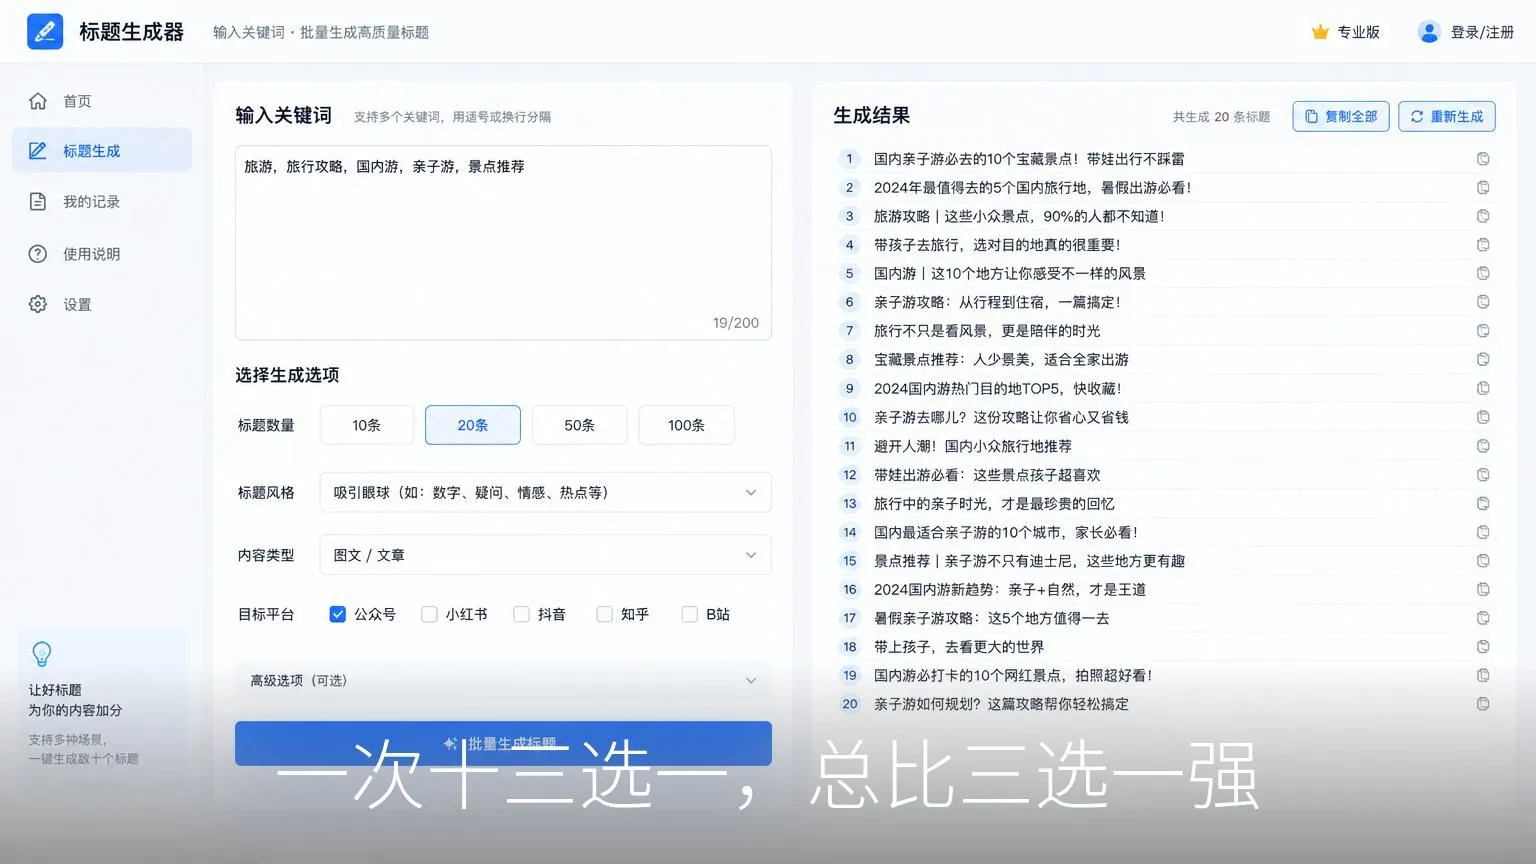This screenshot has width=1536, height=864.
Task: Open 设置 in the sidebar
Action: coord(102,305)
